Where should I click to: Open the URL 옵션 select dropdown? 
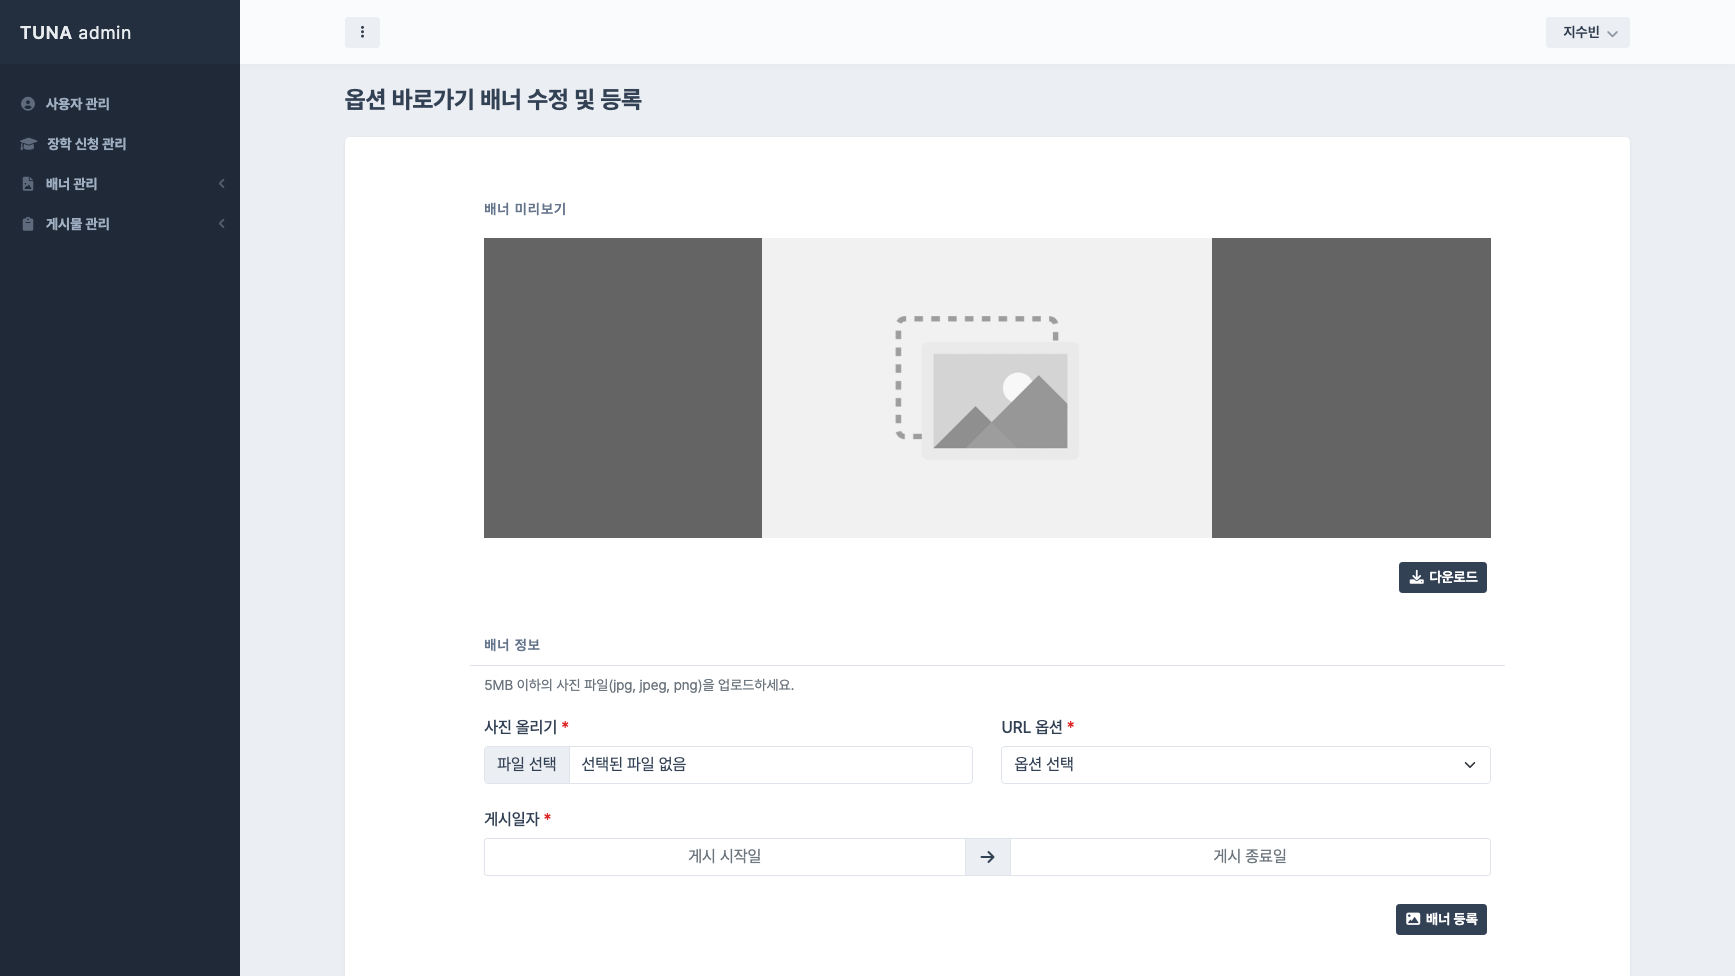1246,765
